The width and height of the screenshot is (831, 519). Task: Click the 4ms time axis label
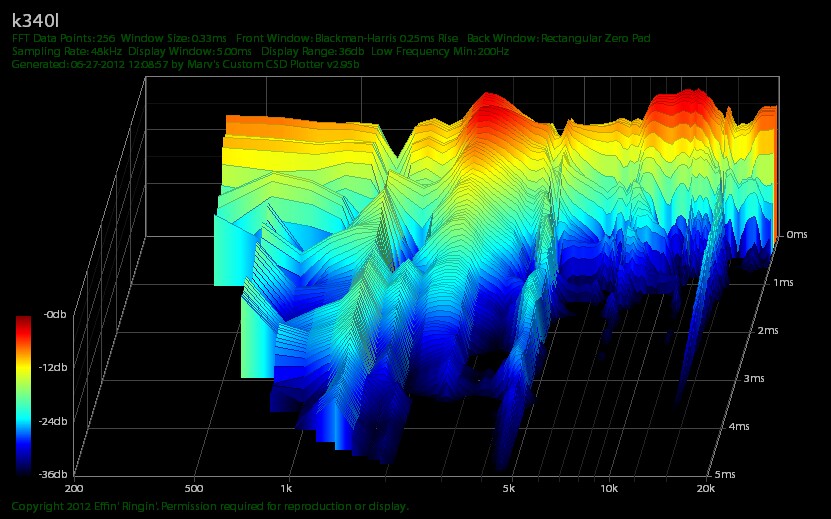pyautogui.click(x=739, y=426)
